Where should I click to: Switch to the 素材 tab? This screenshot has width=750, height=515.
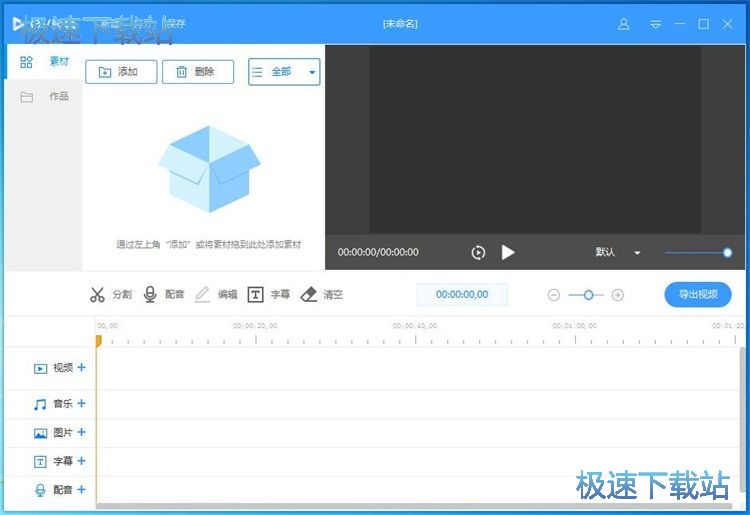click(45, 62)
